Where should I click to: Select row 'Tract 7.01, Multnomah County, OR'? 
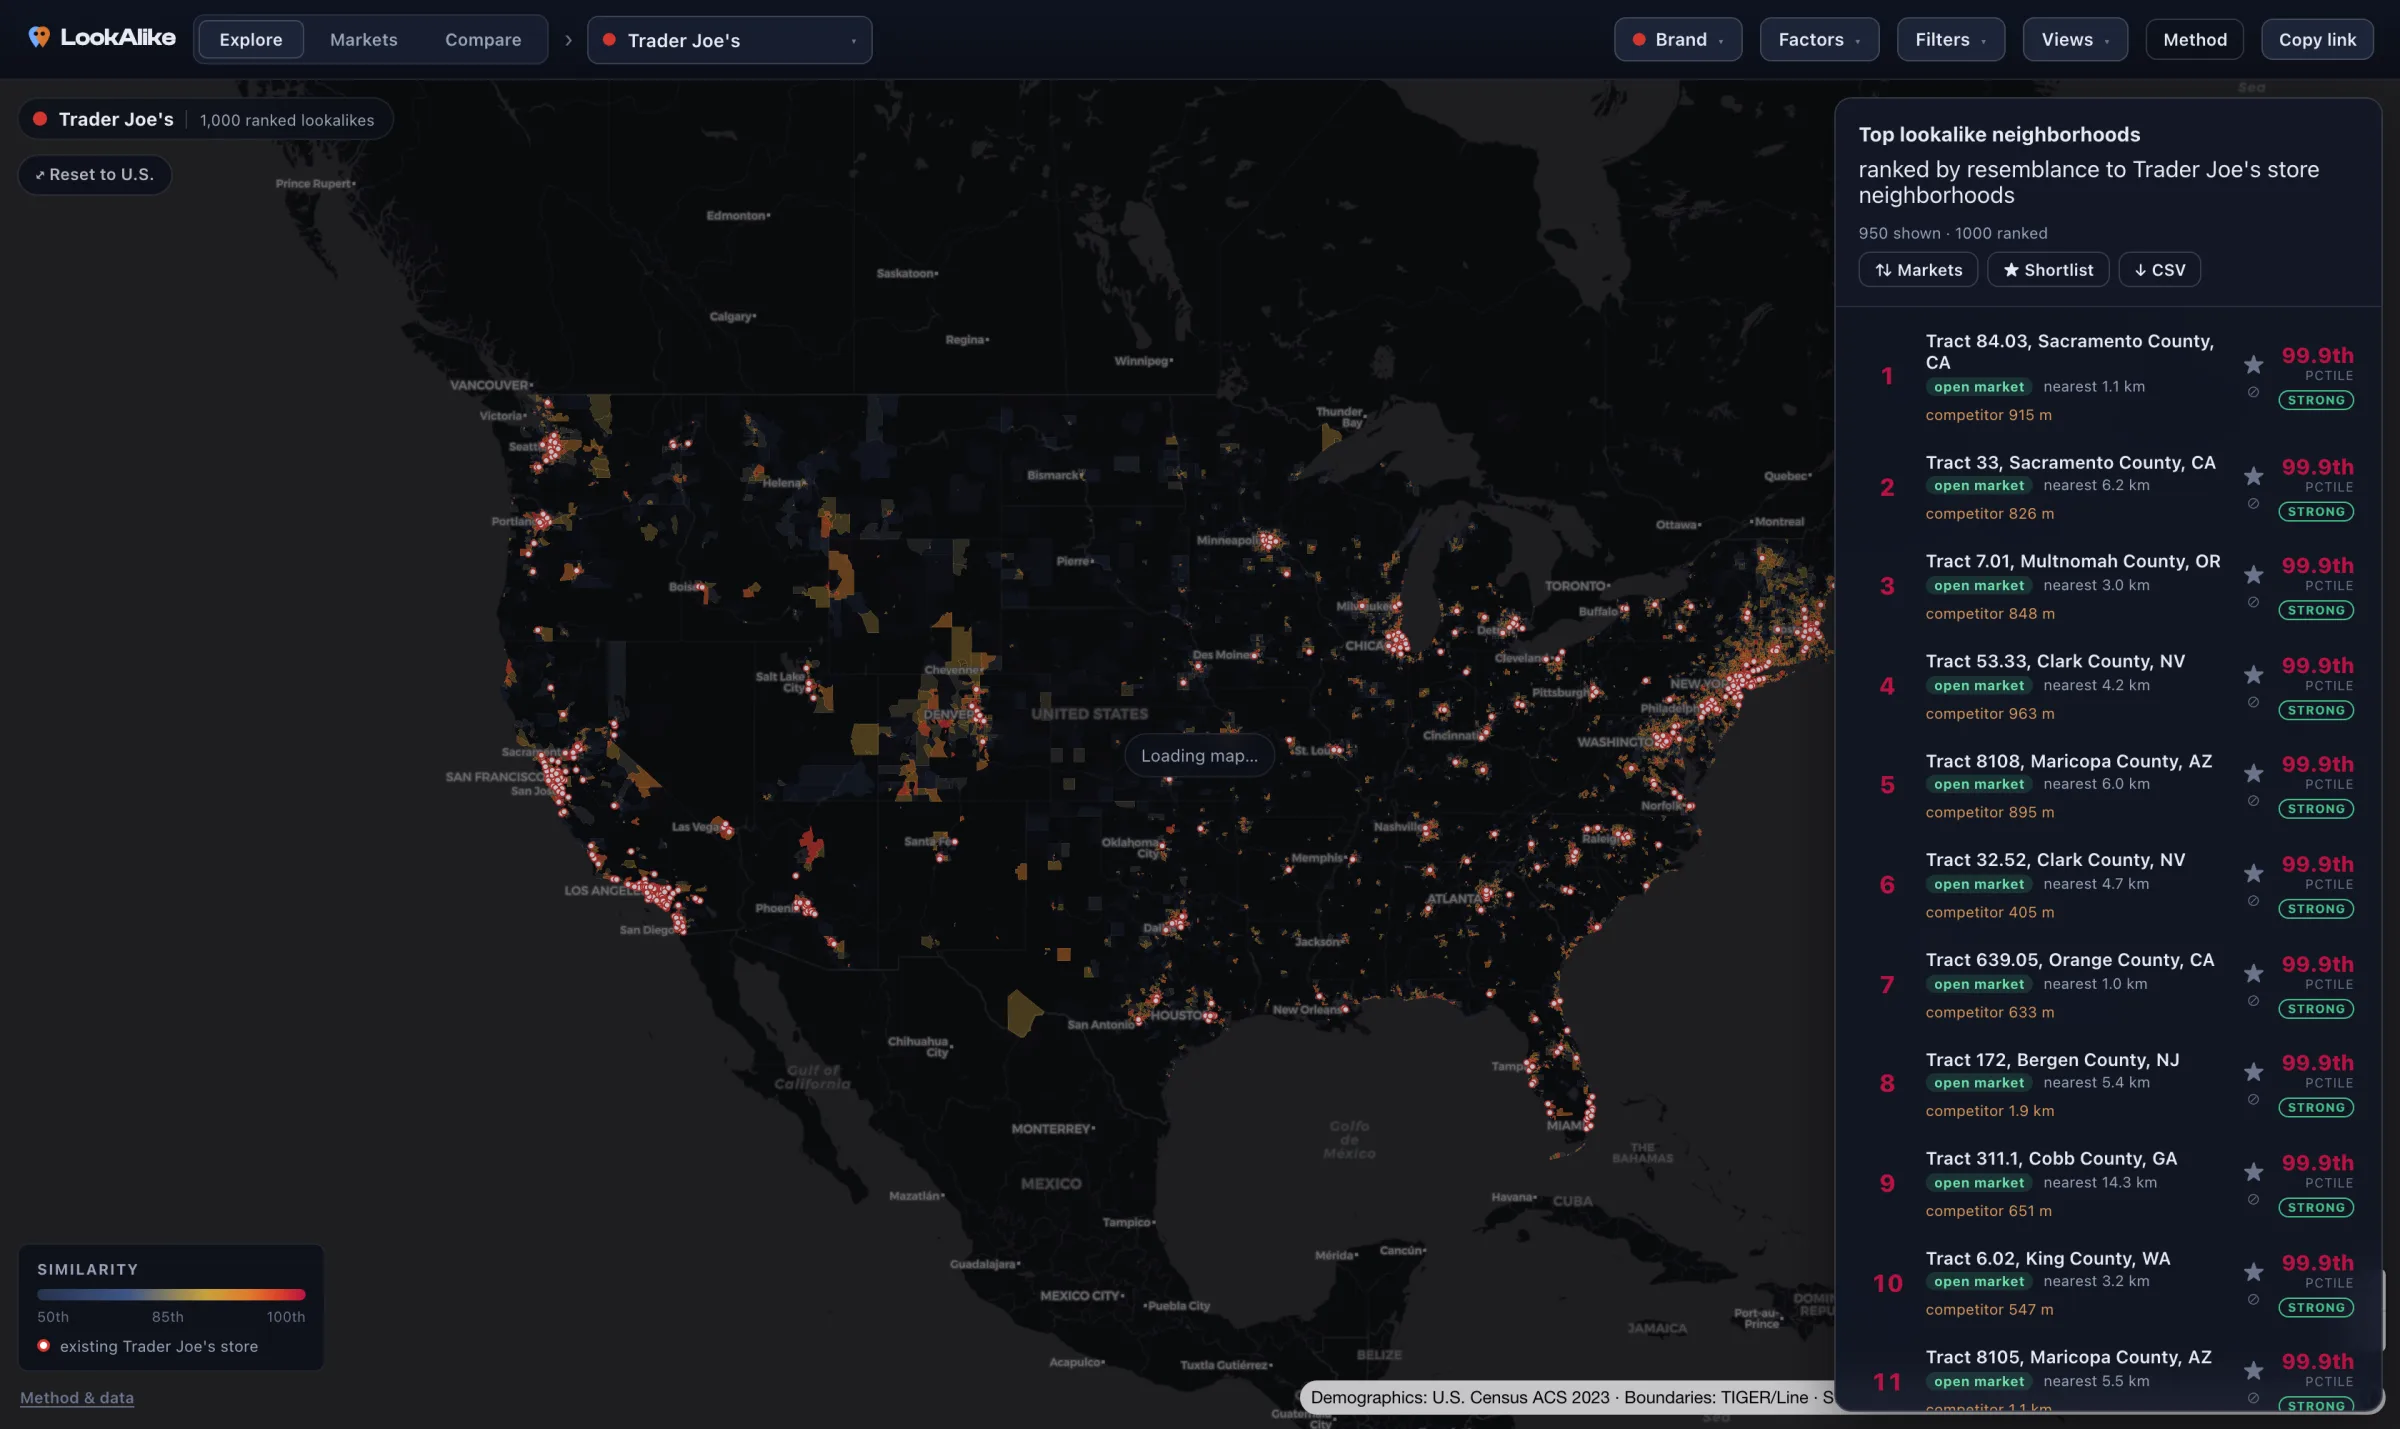(x=2110, y=587)
